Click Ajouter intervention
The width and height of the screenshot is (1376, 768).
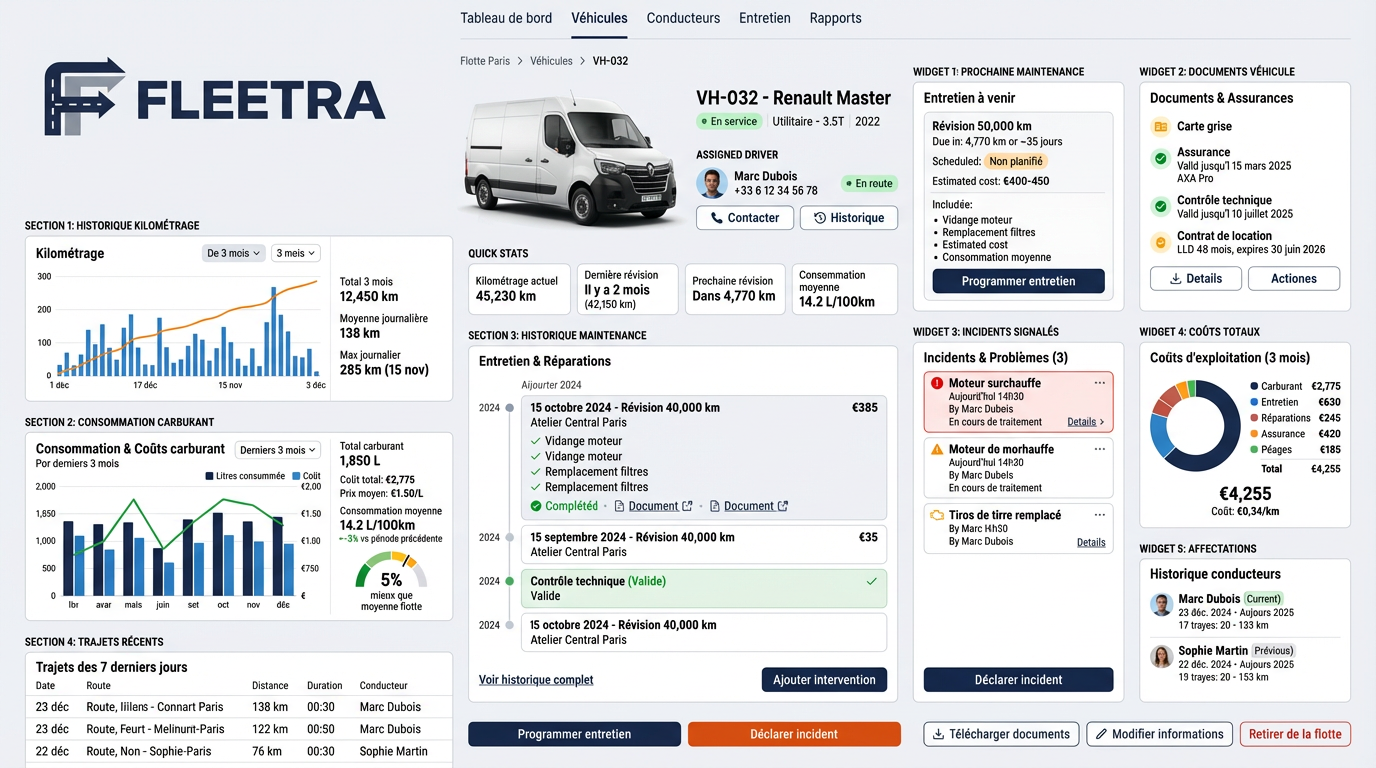(x=824, y=680)
